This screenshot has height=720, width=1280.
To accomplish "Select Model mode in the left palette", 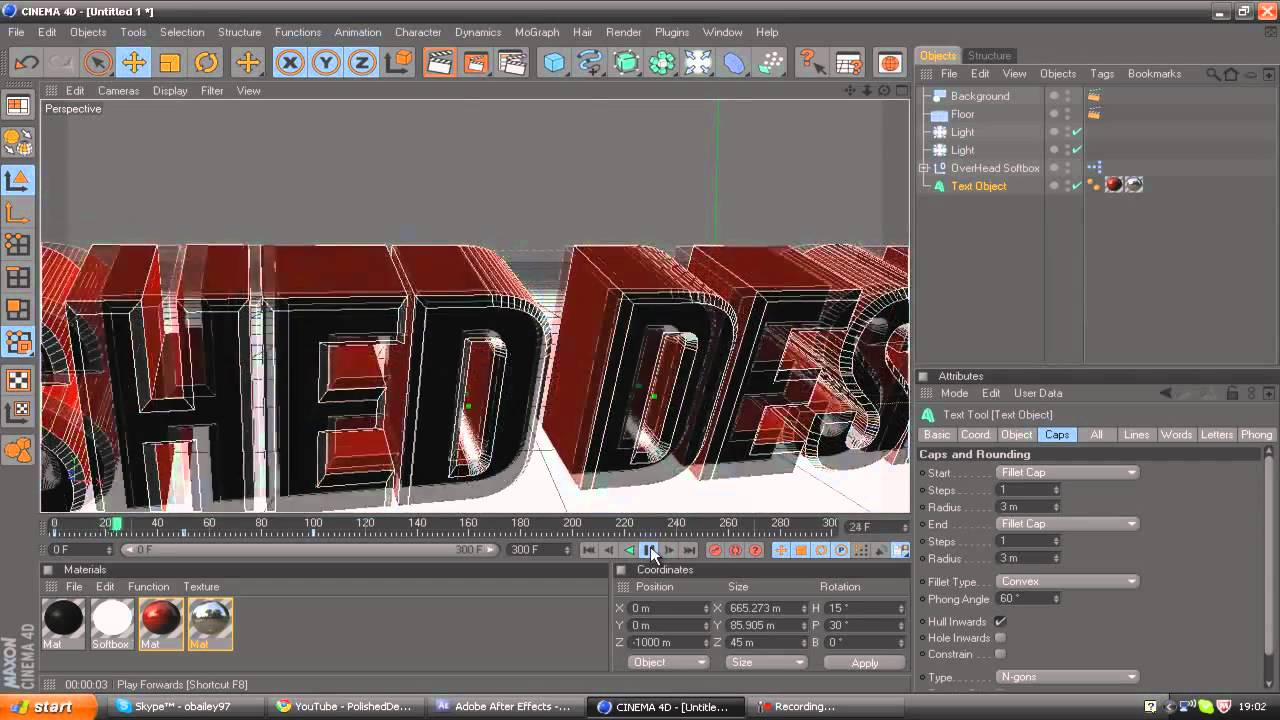I will pyautogui.click(x=18, y=180).
